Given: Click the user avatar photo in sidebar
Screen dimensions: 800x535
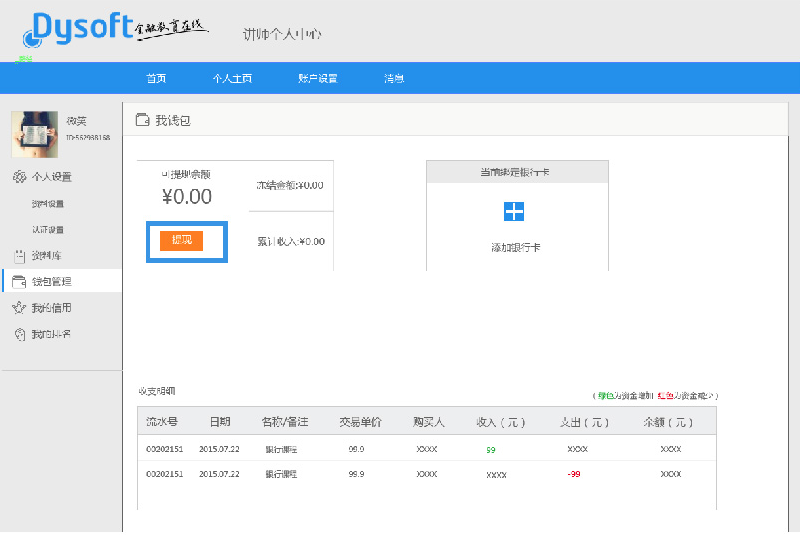Looking at the screenshot, I should click(x=35, y=134).
